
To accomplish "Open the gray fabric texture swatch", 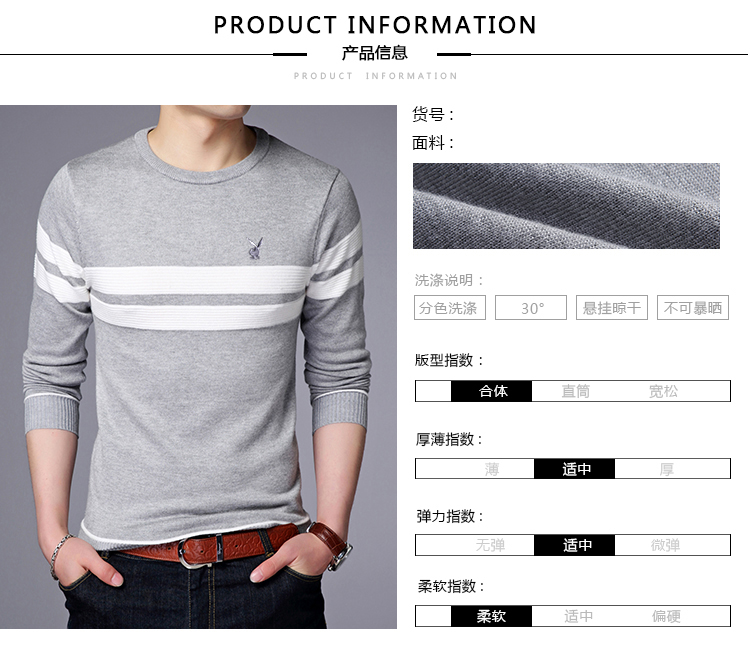I will [566, 206].
